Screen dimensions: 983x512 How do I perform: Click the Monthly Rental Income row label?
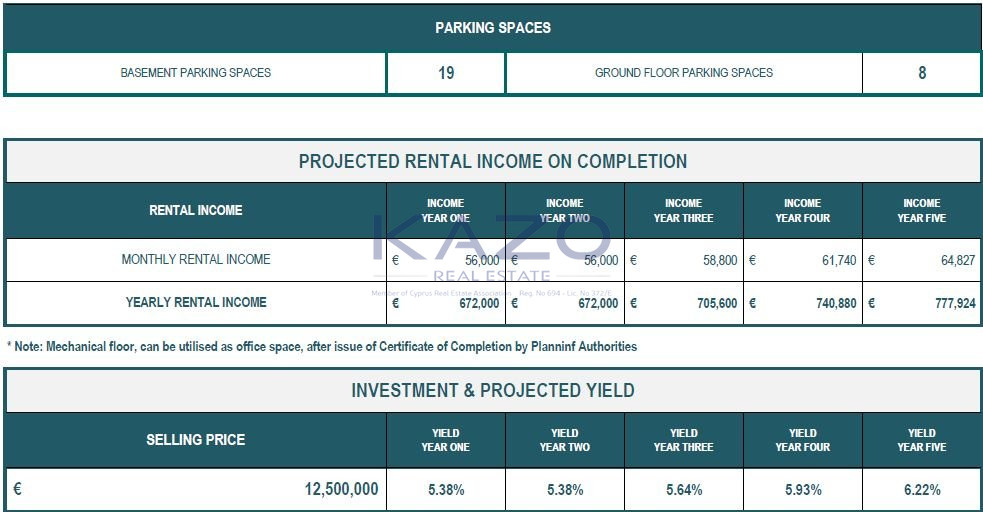tap(196, 260)
